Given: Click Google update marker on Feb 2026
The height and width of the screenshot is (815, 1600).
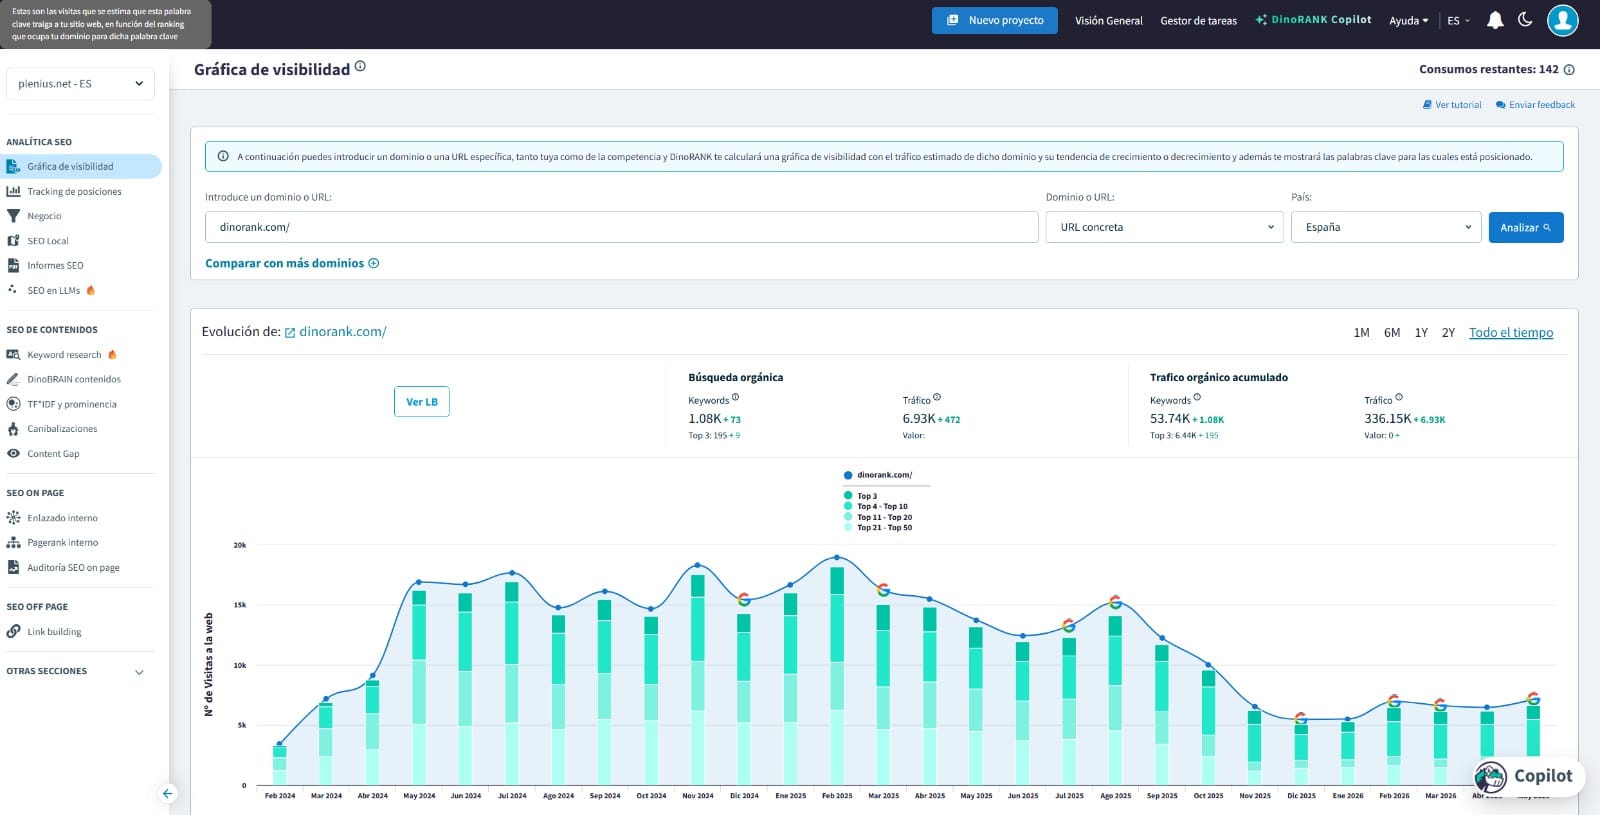Looking at the screenshot, I should tap(1394, 701).
